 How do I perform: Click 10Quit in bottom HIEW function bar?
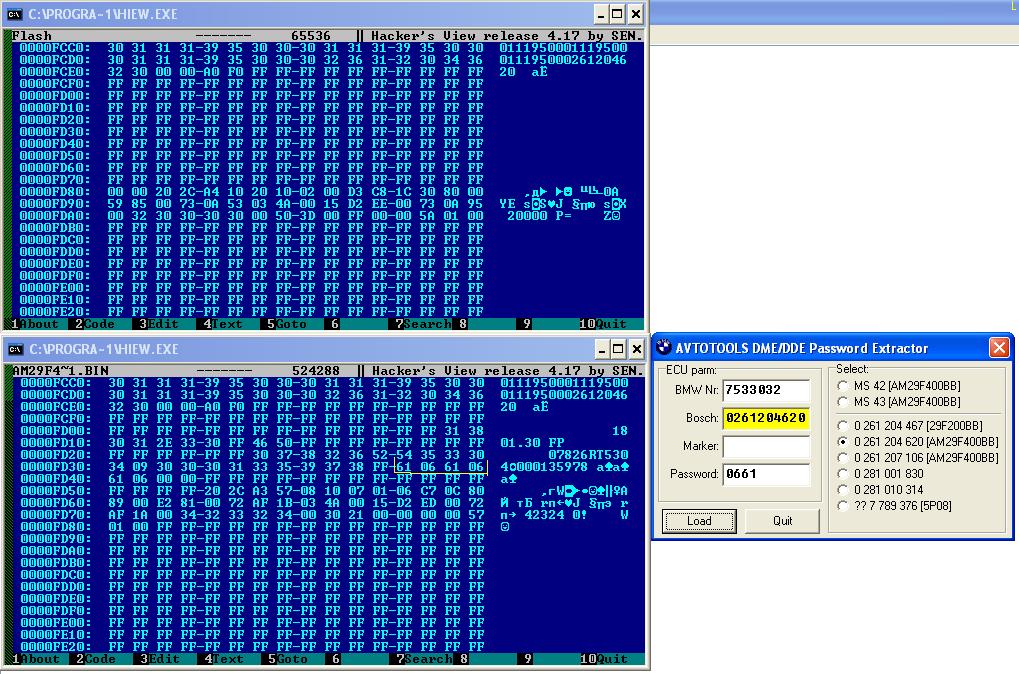(x=604, y=659)
